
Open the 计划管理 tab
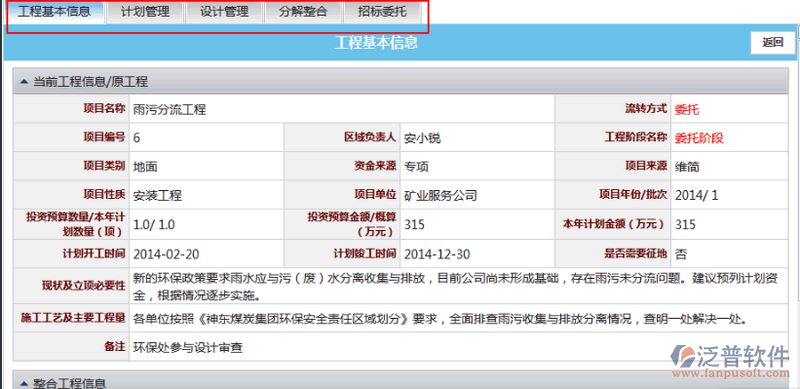pos(145,12)
